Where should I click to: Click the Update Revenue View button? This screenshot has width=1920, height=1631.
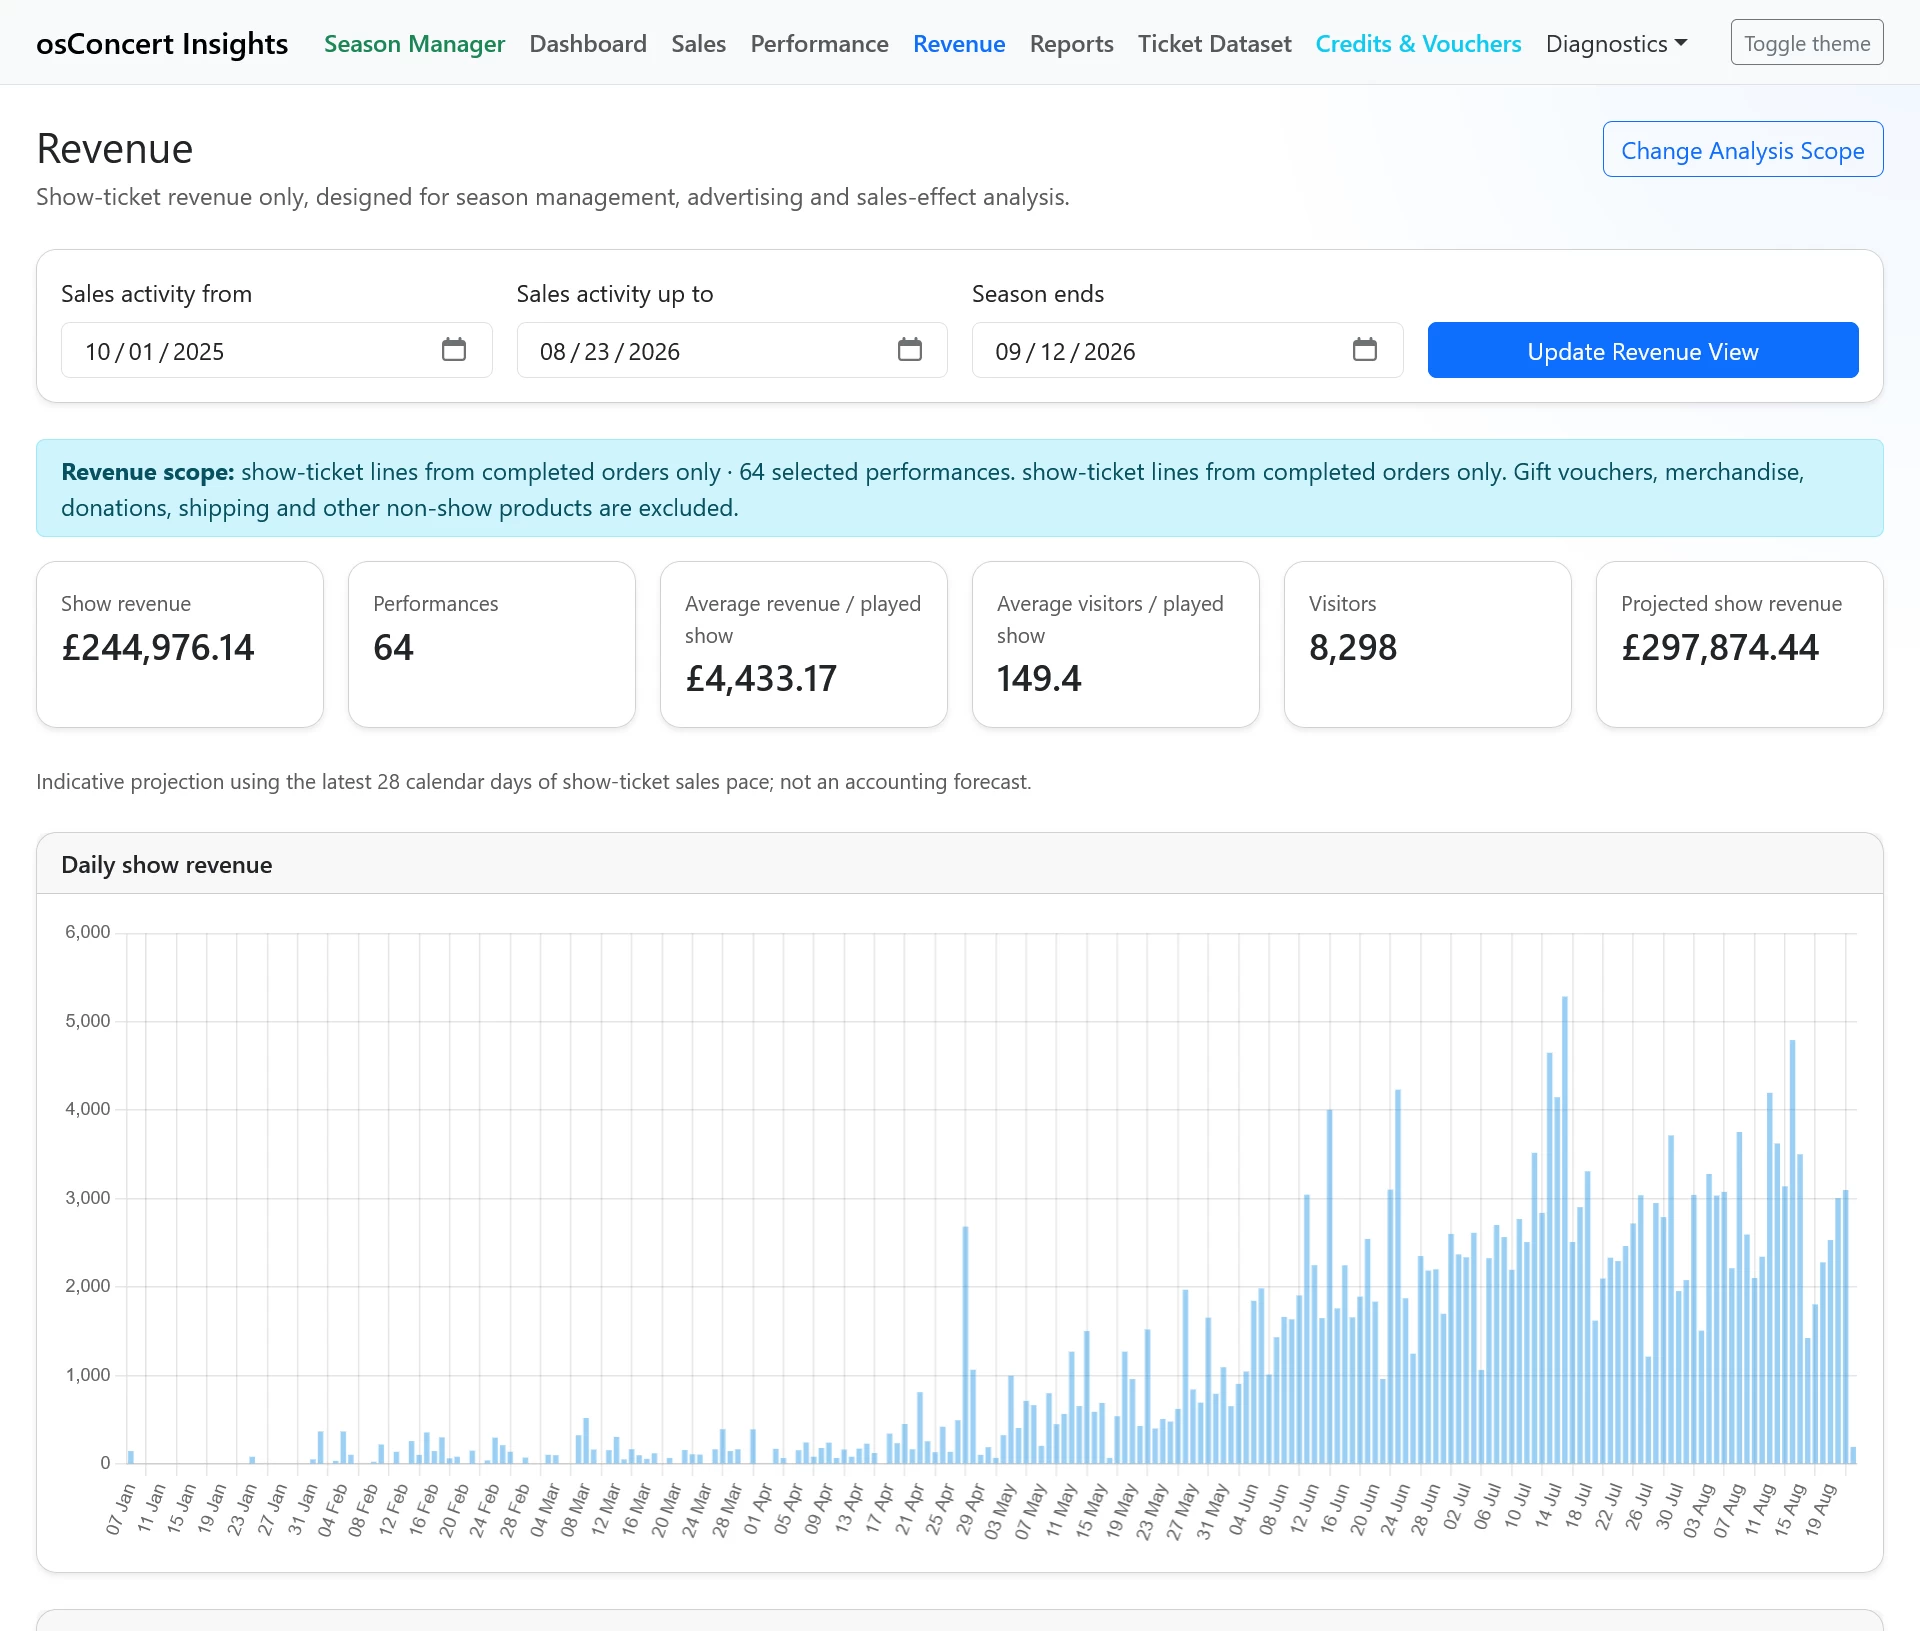click(1643, 350)
